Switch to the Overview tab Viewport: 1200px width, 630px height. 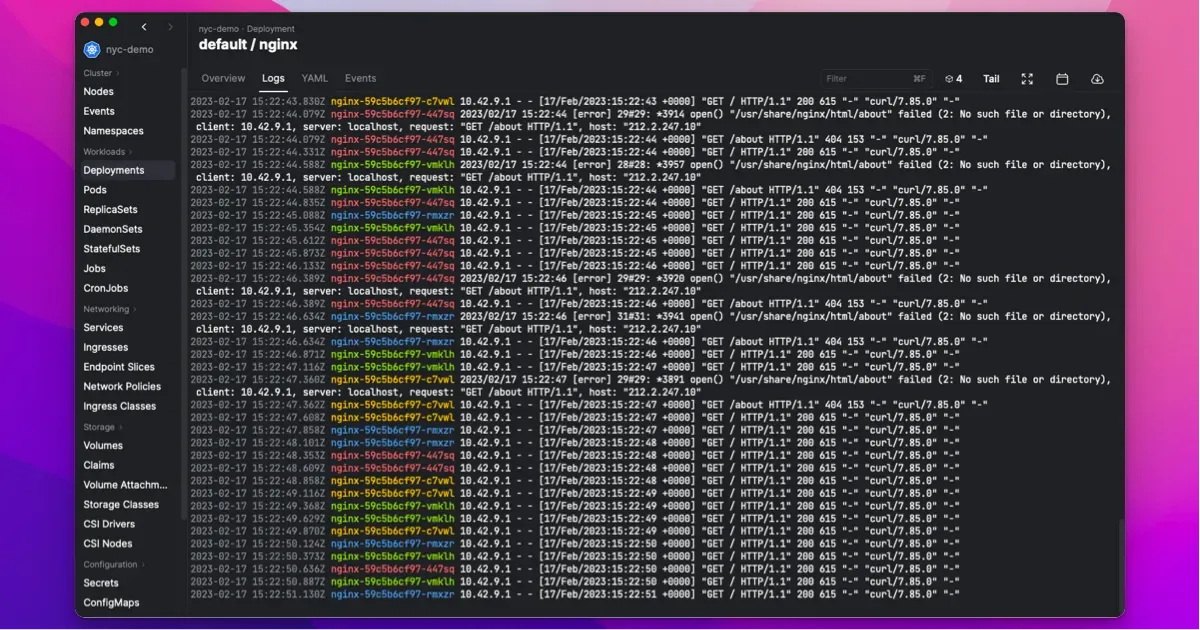223,78
